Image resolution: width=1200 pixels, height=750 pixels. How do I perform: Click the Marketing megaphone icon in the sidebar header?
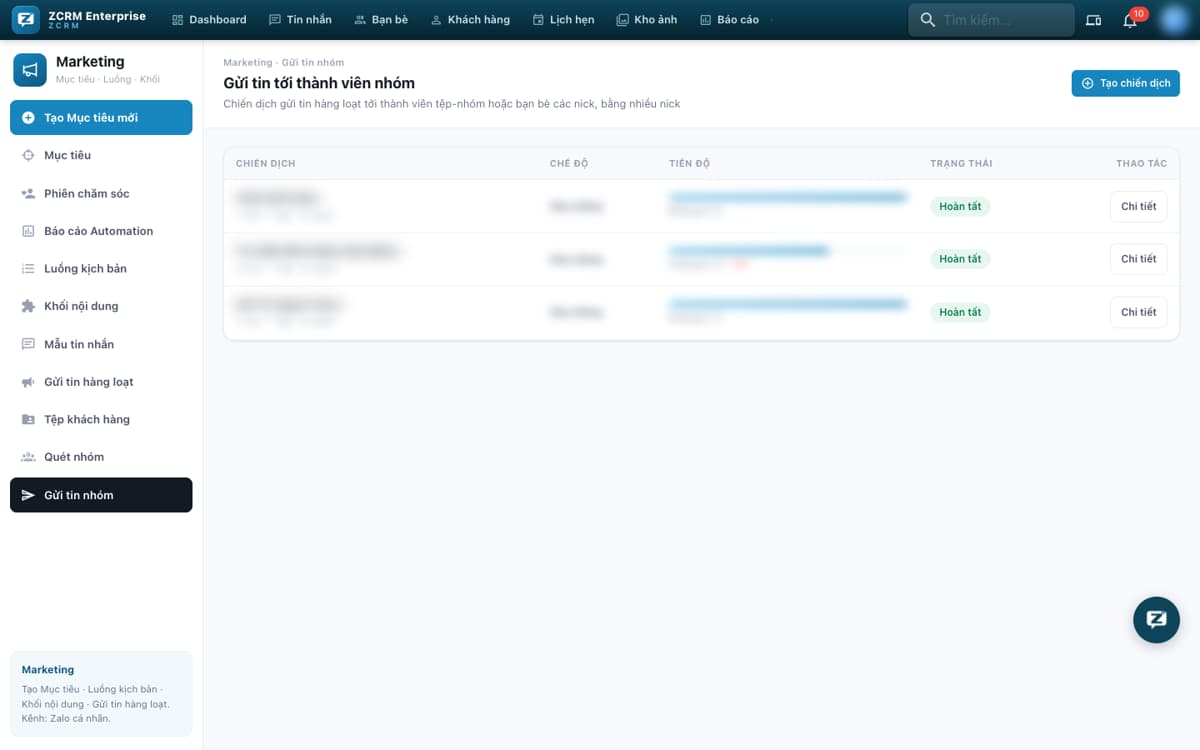30,70
